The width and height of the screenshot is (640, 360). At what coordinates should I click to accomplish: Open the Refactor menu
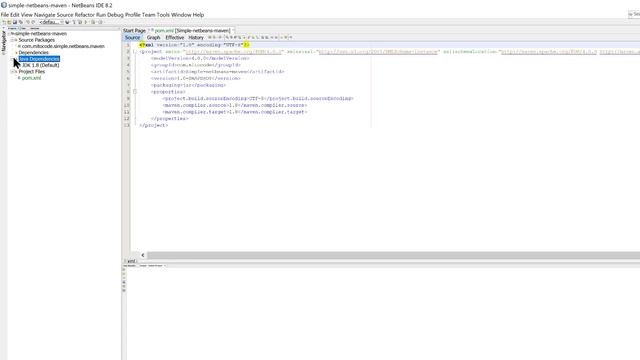click(x=84, y=15)
